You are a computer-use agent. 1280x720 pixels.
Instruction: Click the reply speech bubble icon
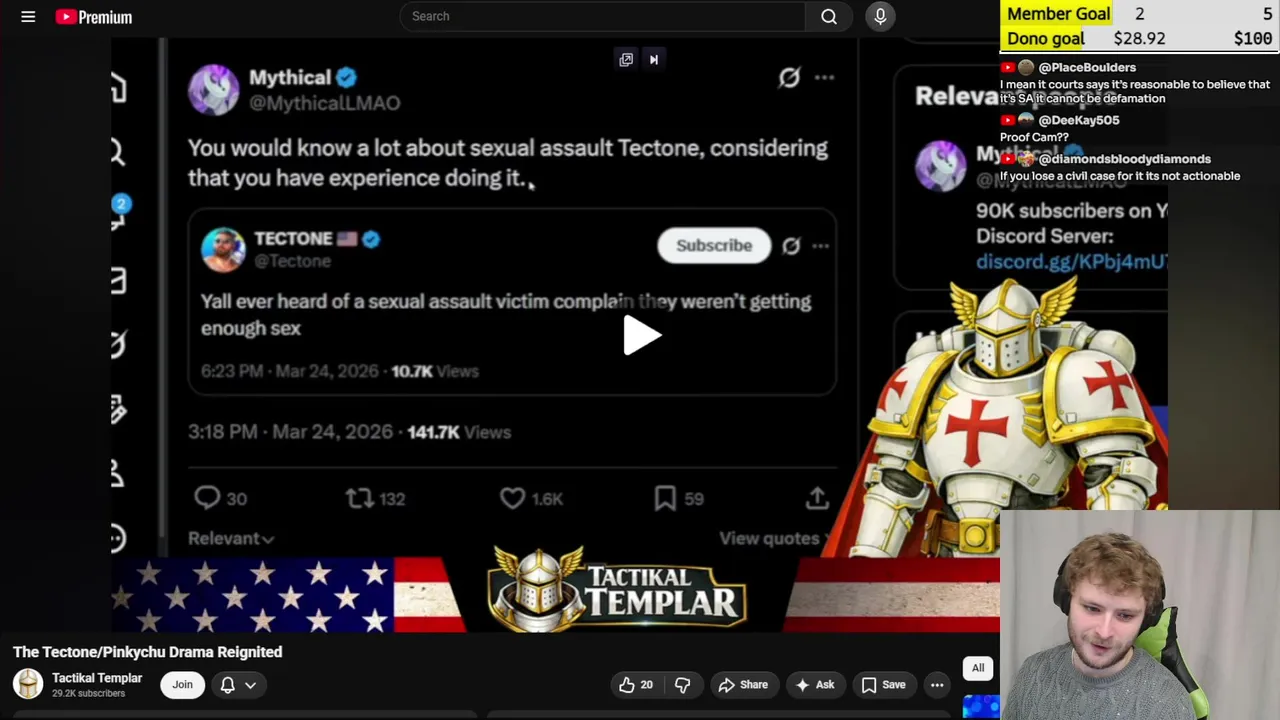(x=207, y=498)
